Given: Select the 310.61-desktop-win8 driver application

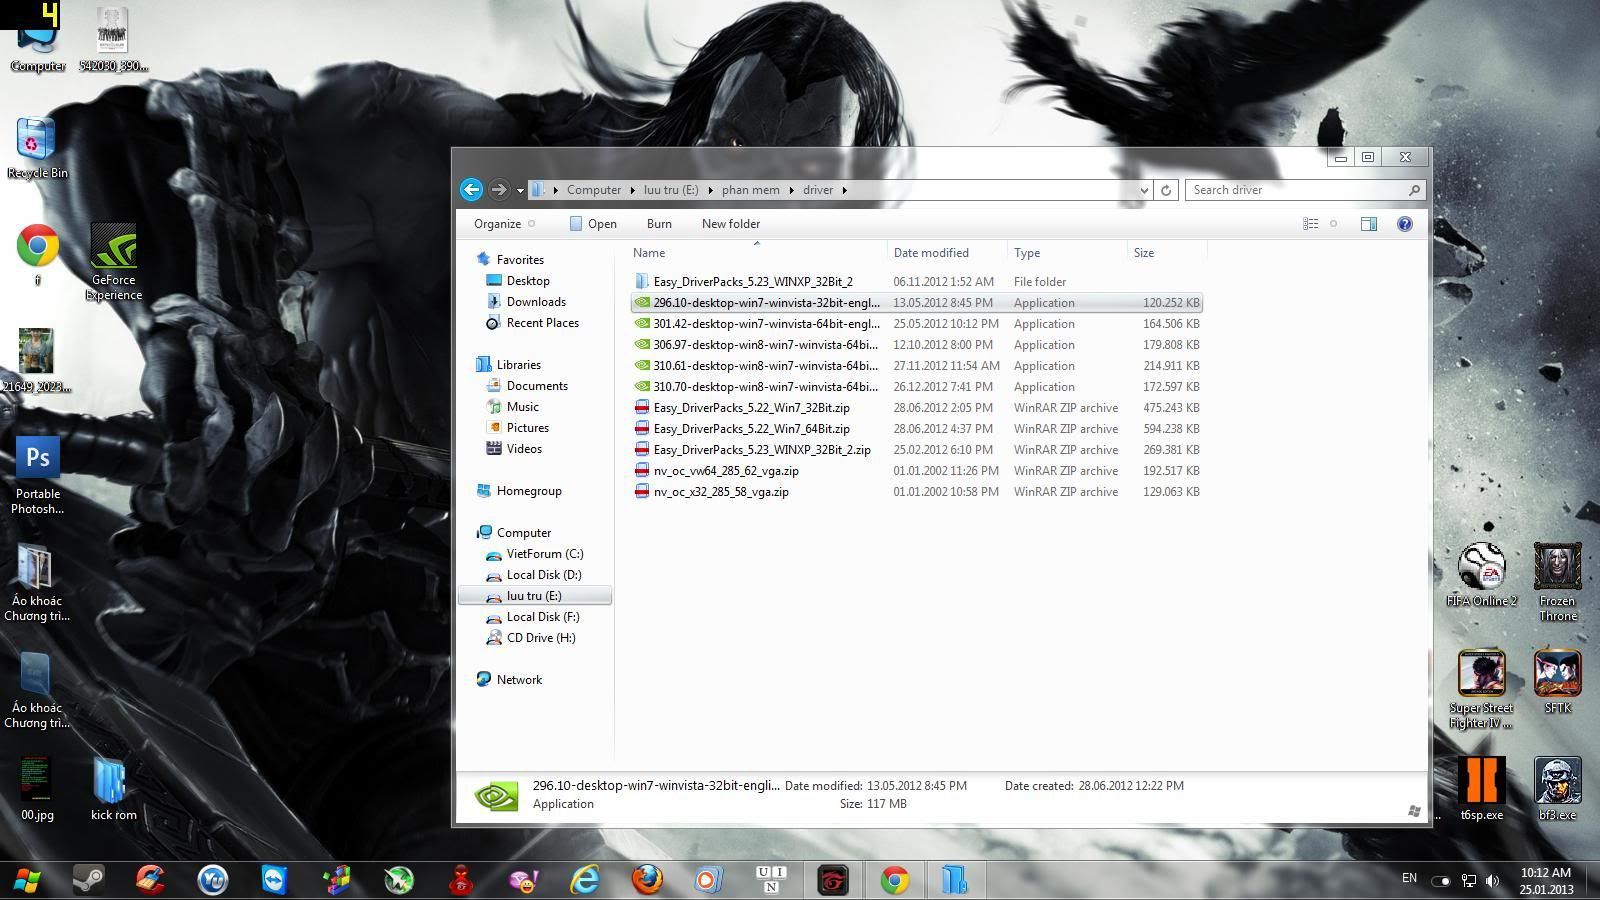Looking at the screenshot, I should (765, 366).
